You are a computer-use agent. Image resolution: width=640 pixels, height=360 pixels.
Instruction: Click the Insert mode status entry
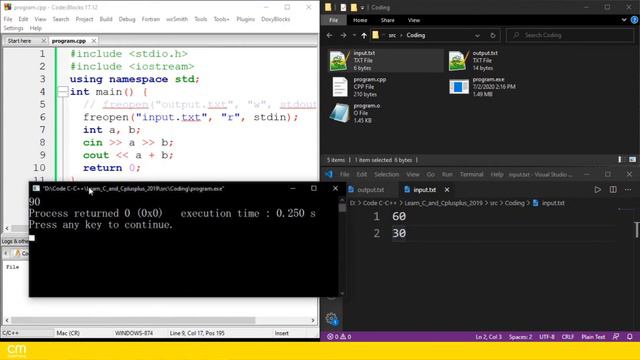pos(281,333)
